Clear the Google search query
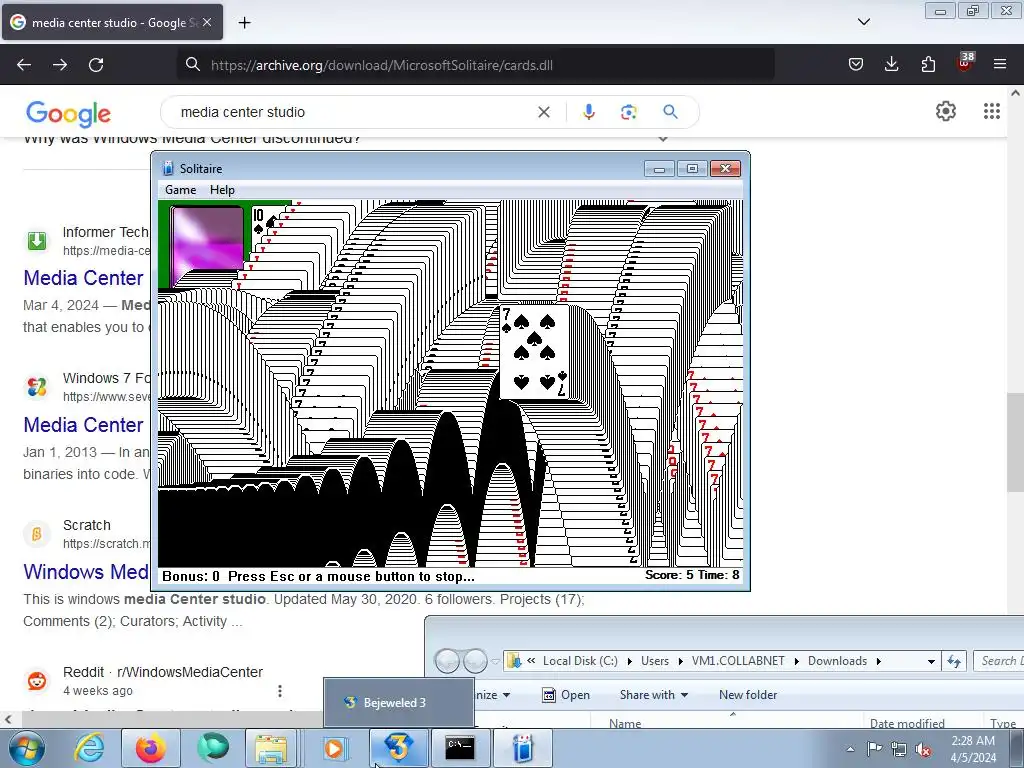This screenshot has width=1024, height=768. (543, 112)
